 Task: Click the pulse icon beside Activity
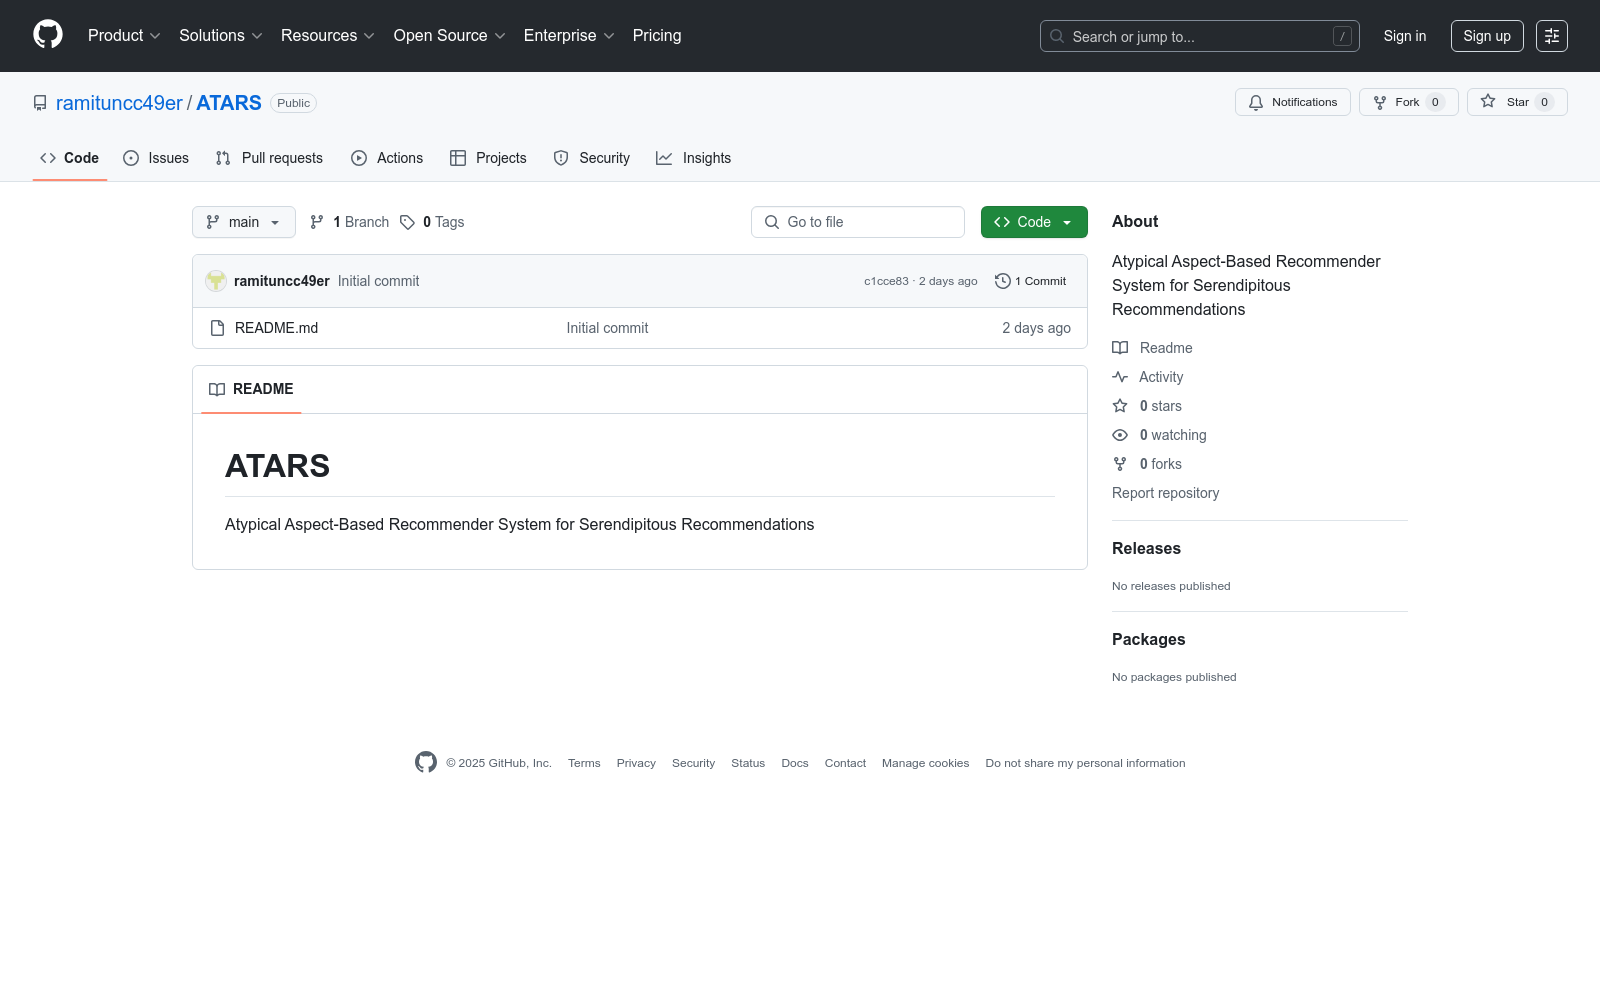1120,377
